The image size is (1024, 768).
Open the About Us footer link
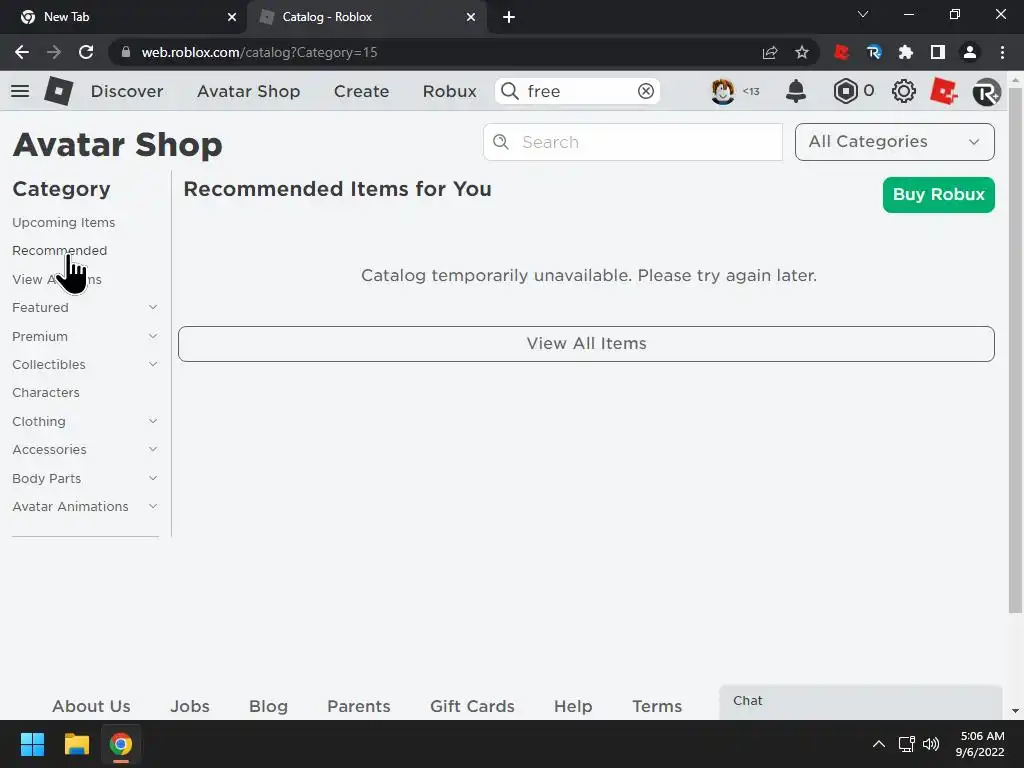[91, 706]
